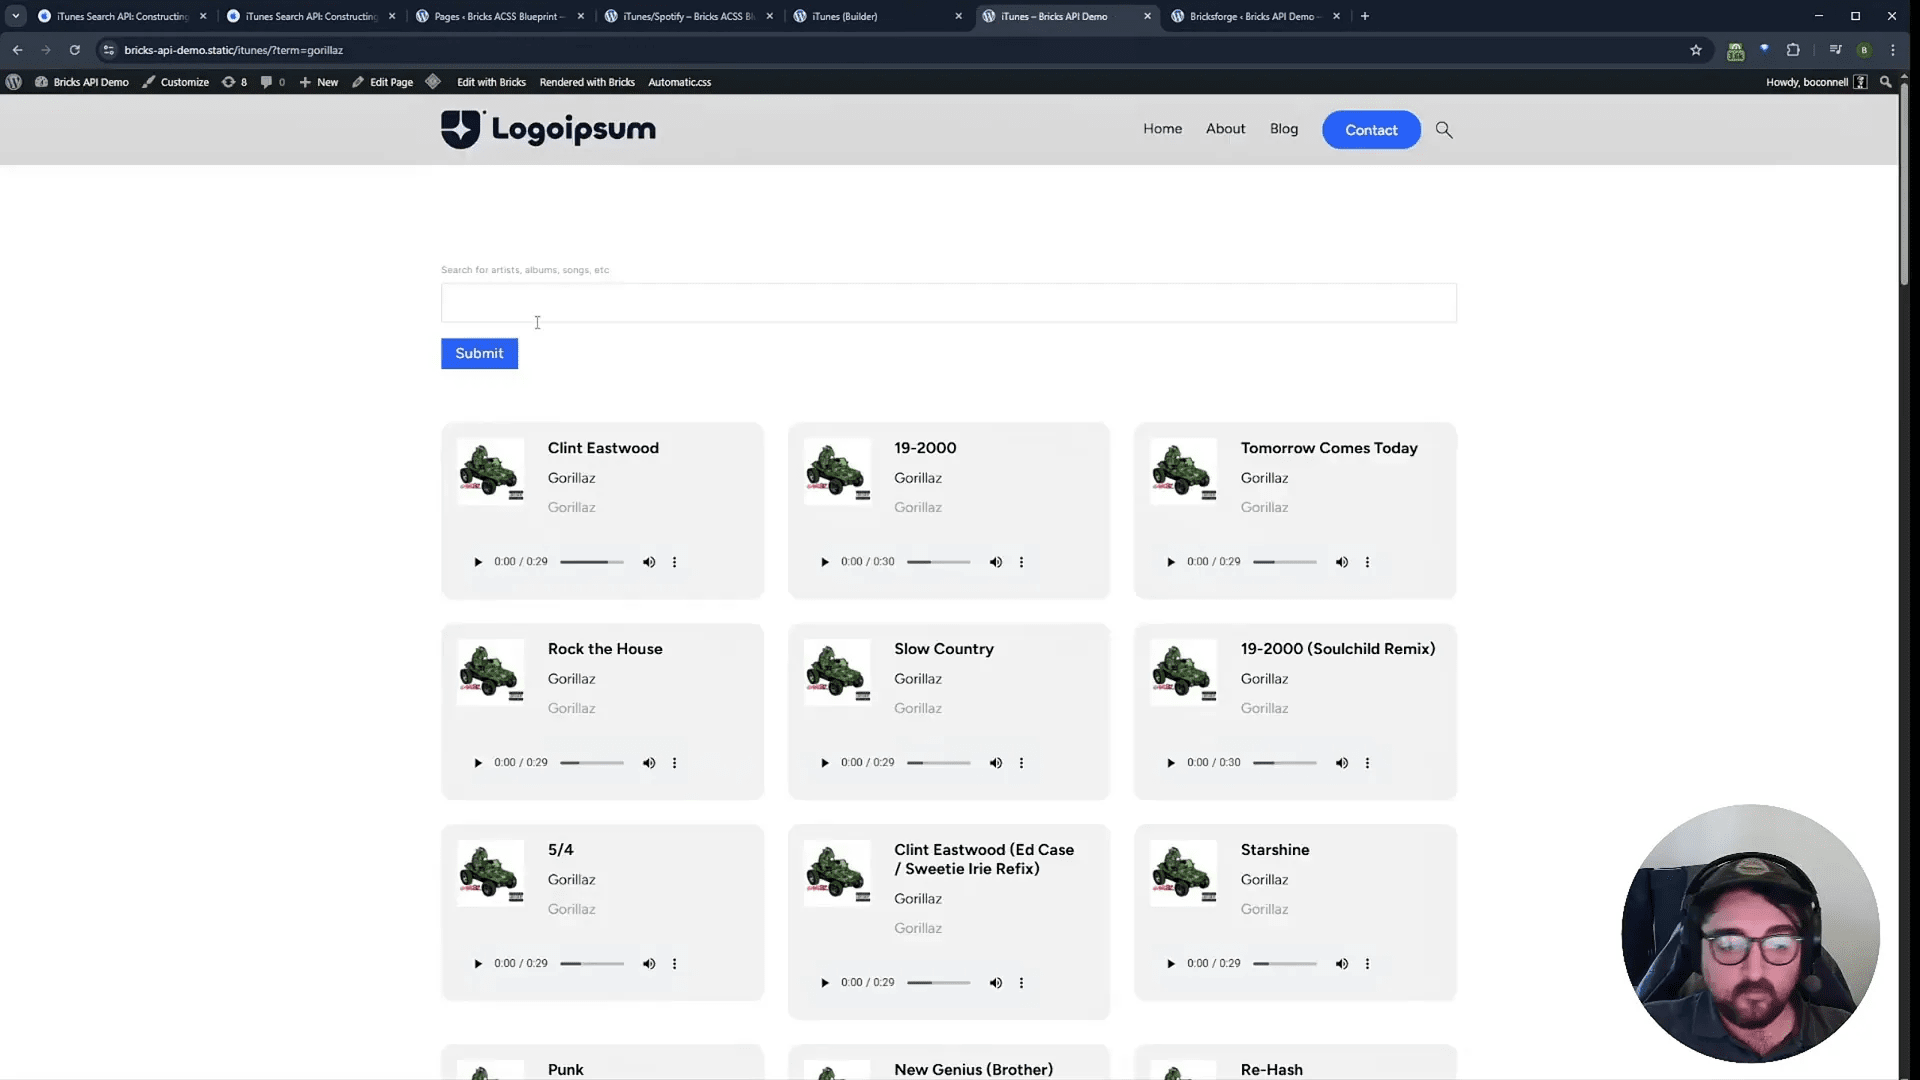Click Edit with Bricks in admin bar

[x=491, y=82]
